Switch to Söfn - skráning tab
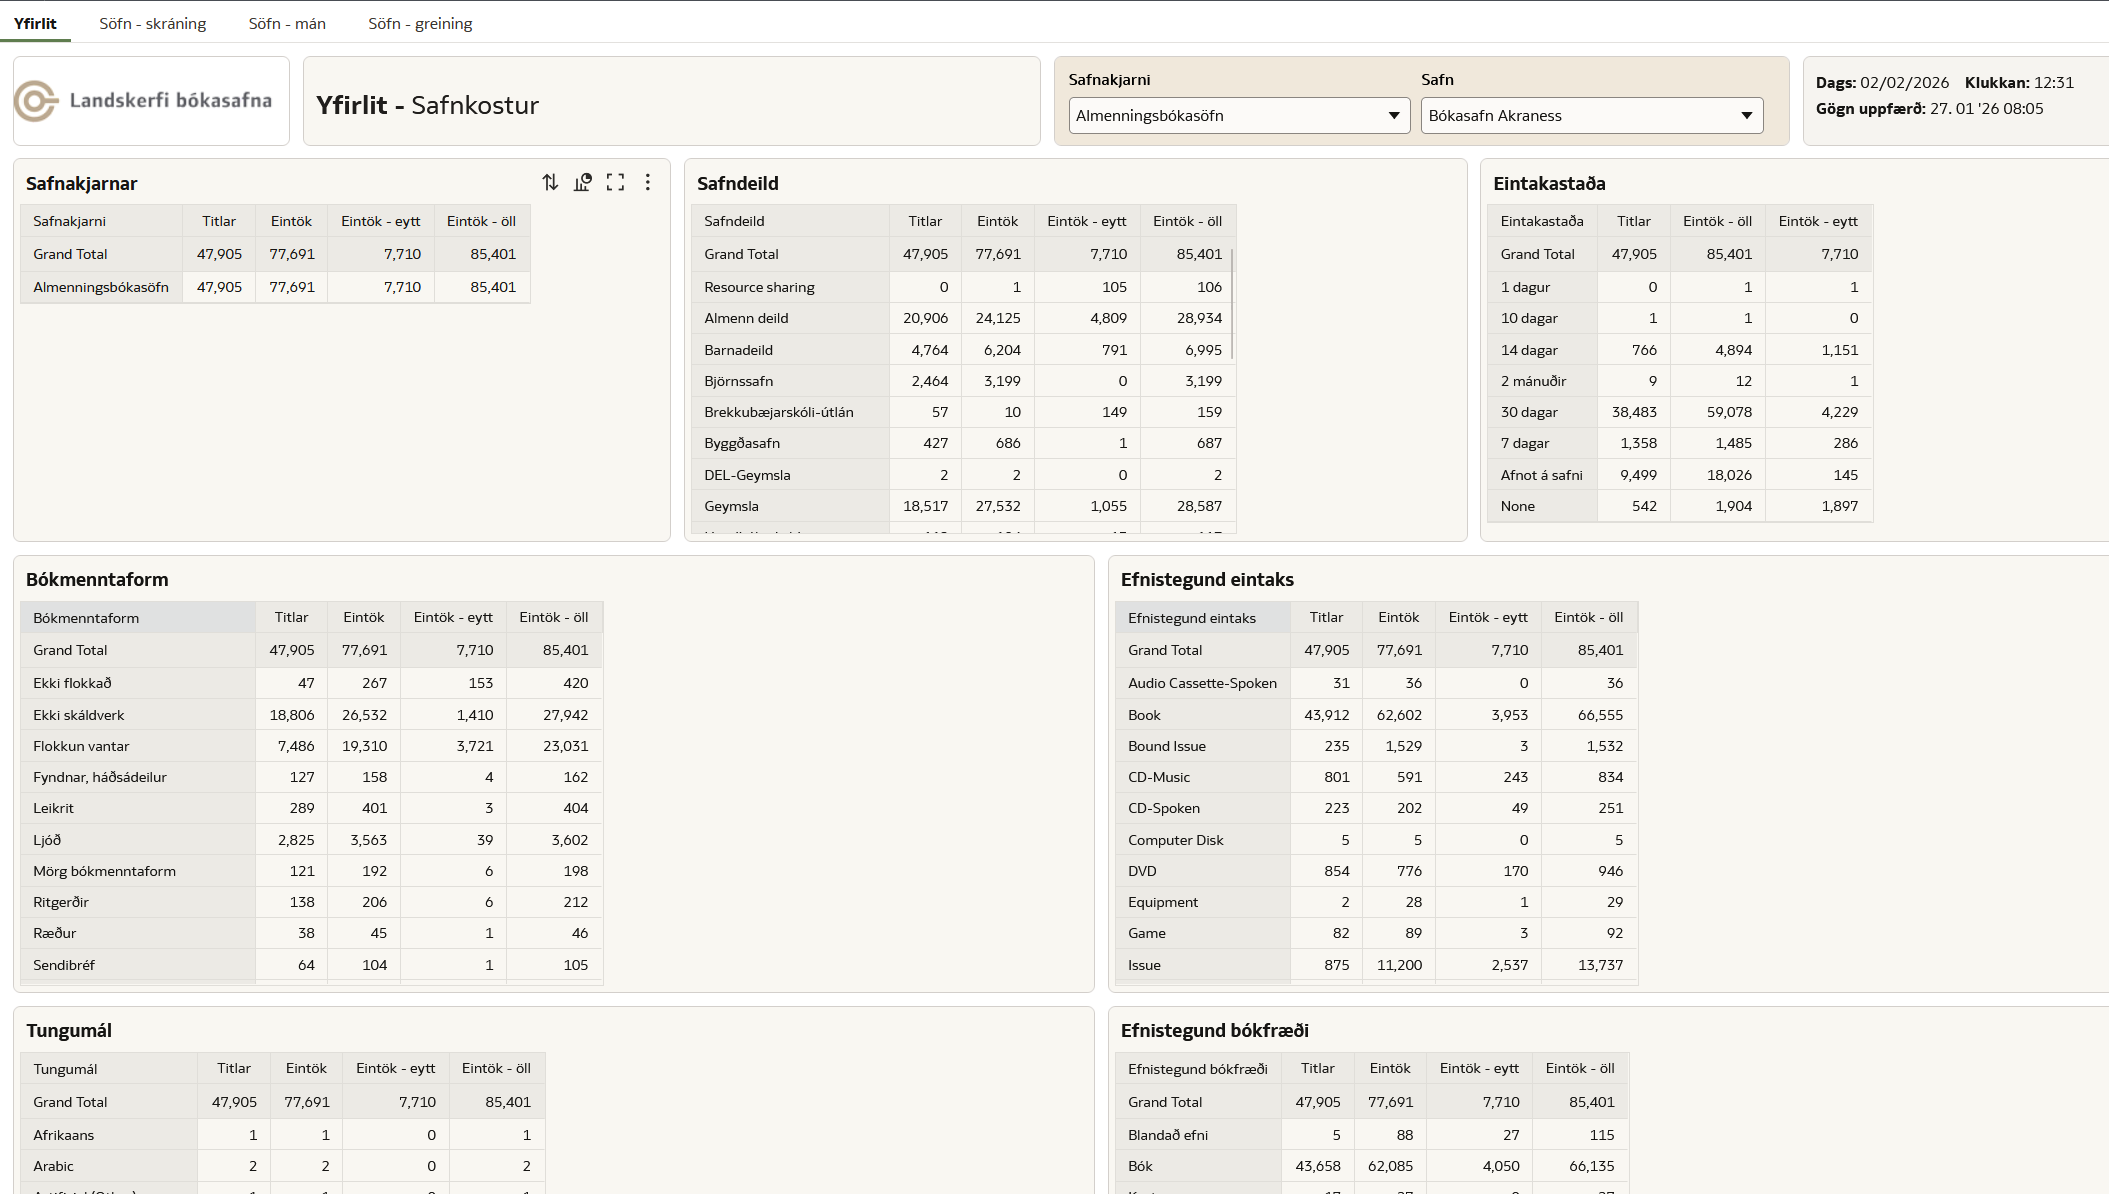 [152, 23]
